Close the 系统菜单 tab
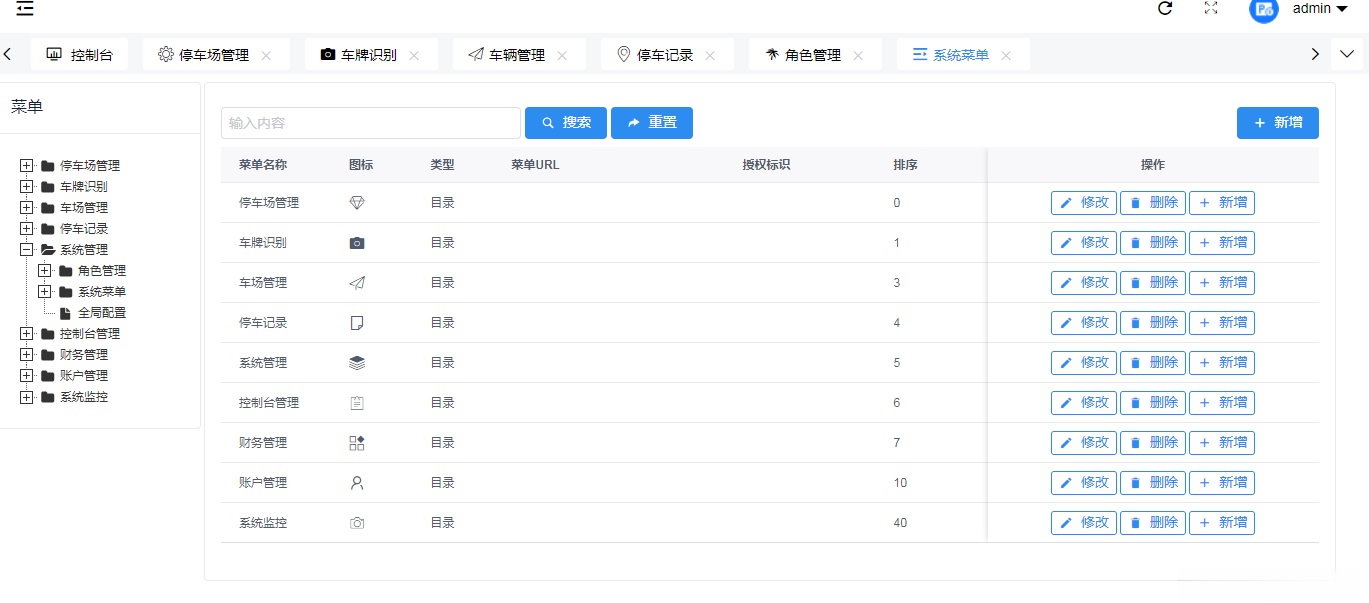 click(1006, 56)
